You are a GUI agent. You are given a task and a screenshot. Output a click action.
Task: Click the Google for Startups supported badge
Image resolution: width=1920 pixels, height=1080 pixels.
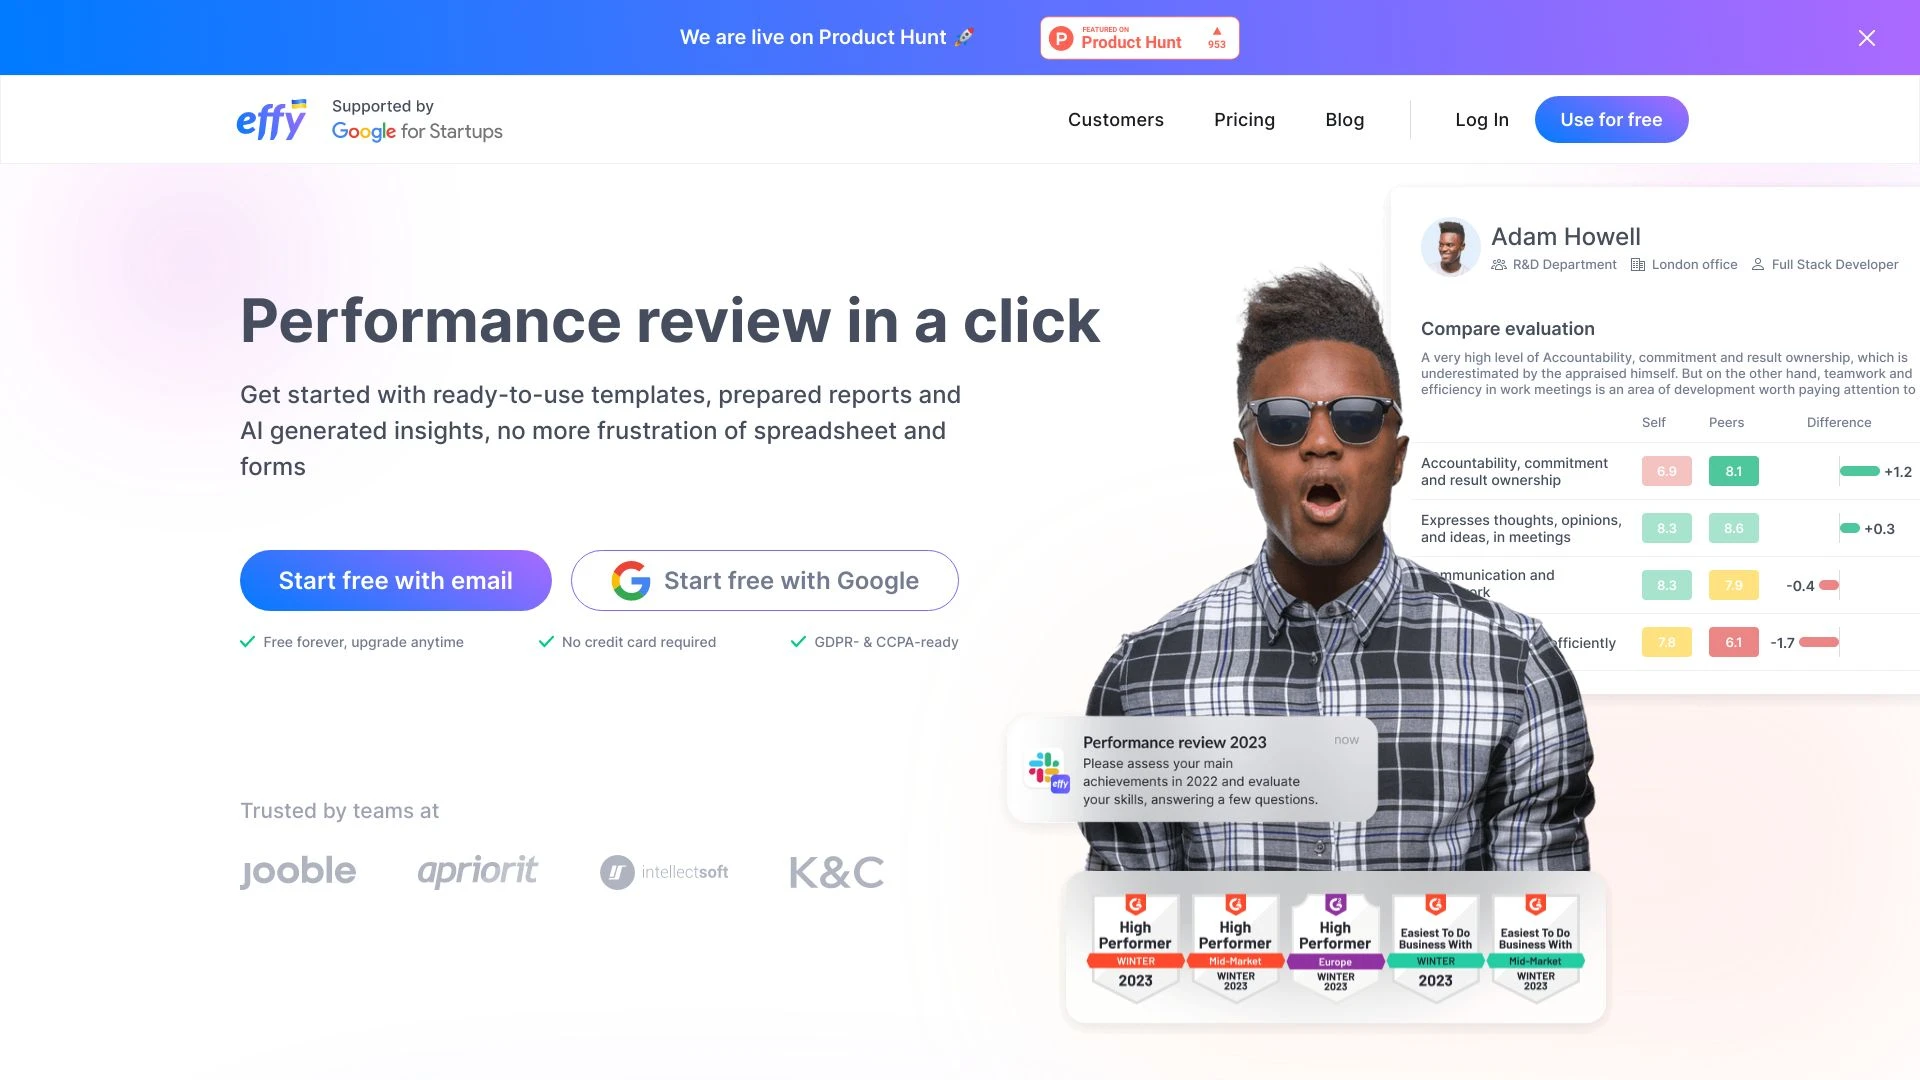417,119
